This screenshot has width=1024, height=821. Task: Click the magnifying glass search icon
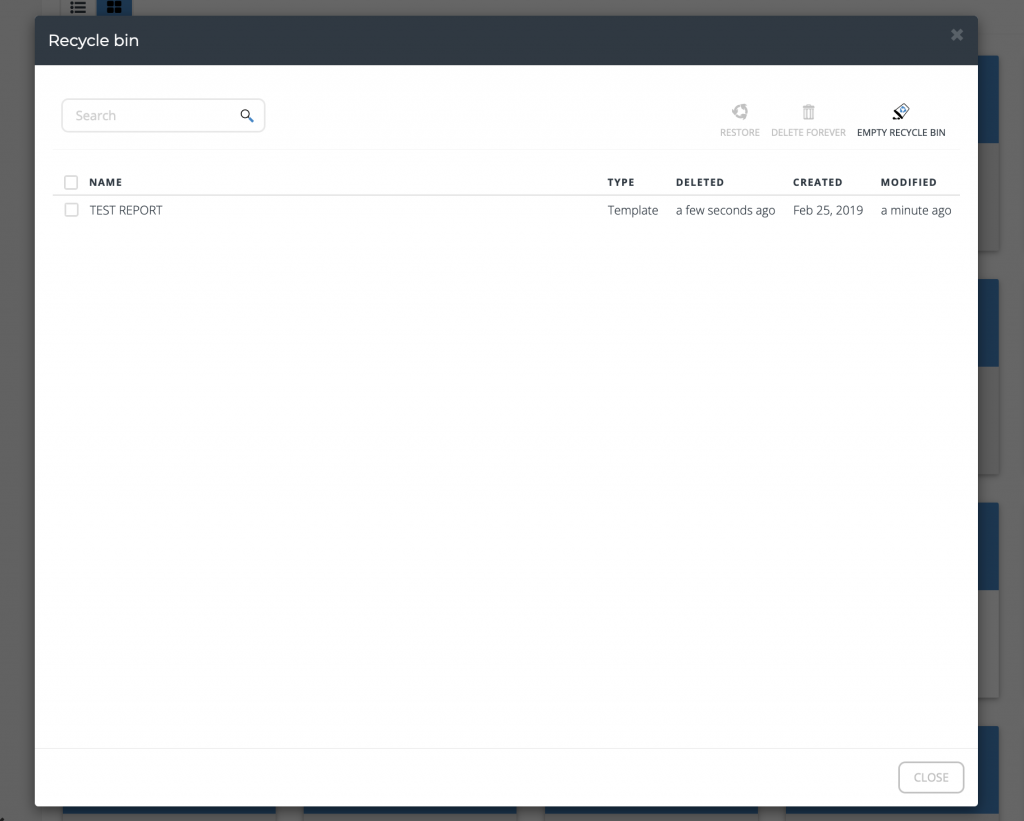(247, 116)
